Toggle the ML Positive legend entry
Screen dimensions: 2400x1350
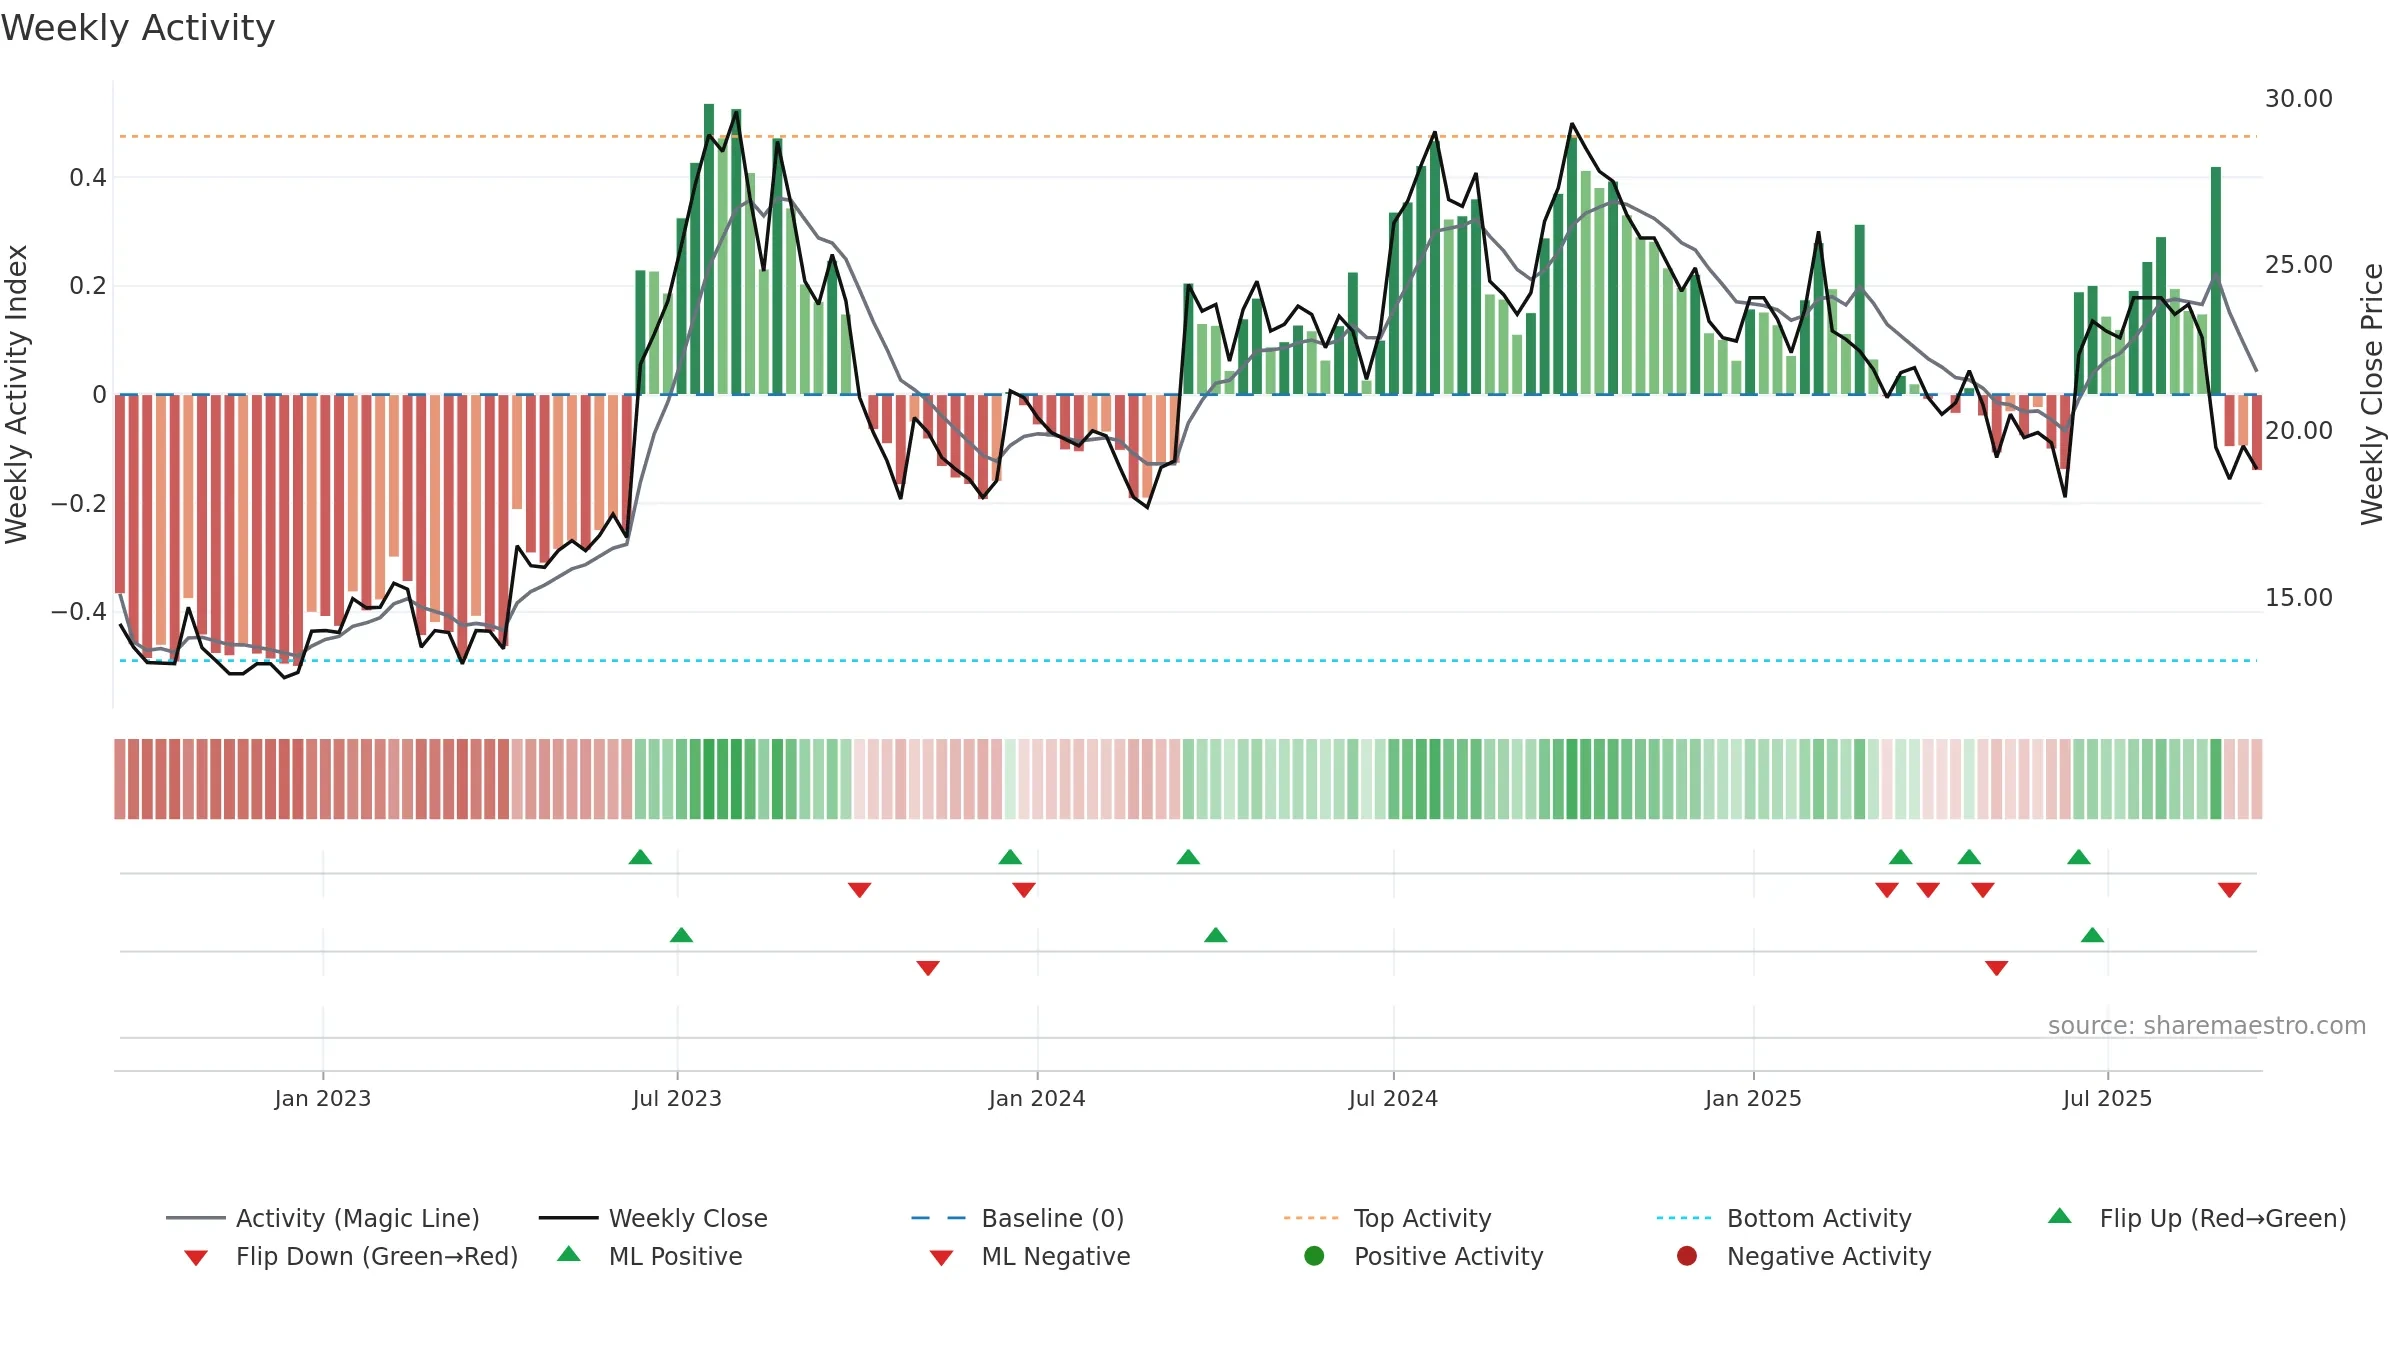[x=650, y=1256]
